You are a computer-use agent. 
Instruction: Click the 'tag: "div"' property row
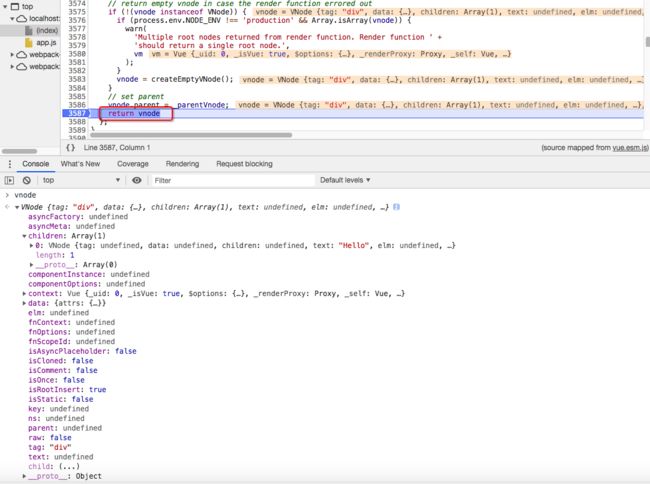50,447
